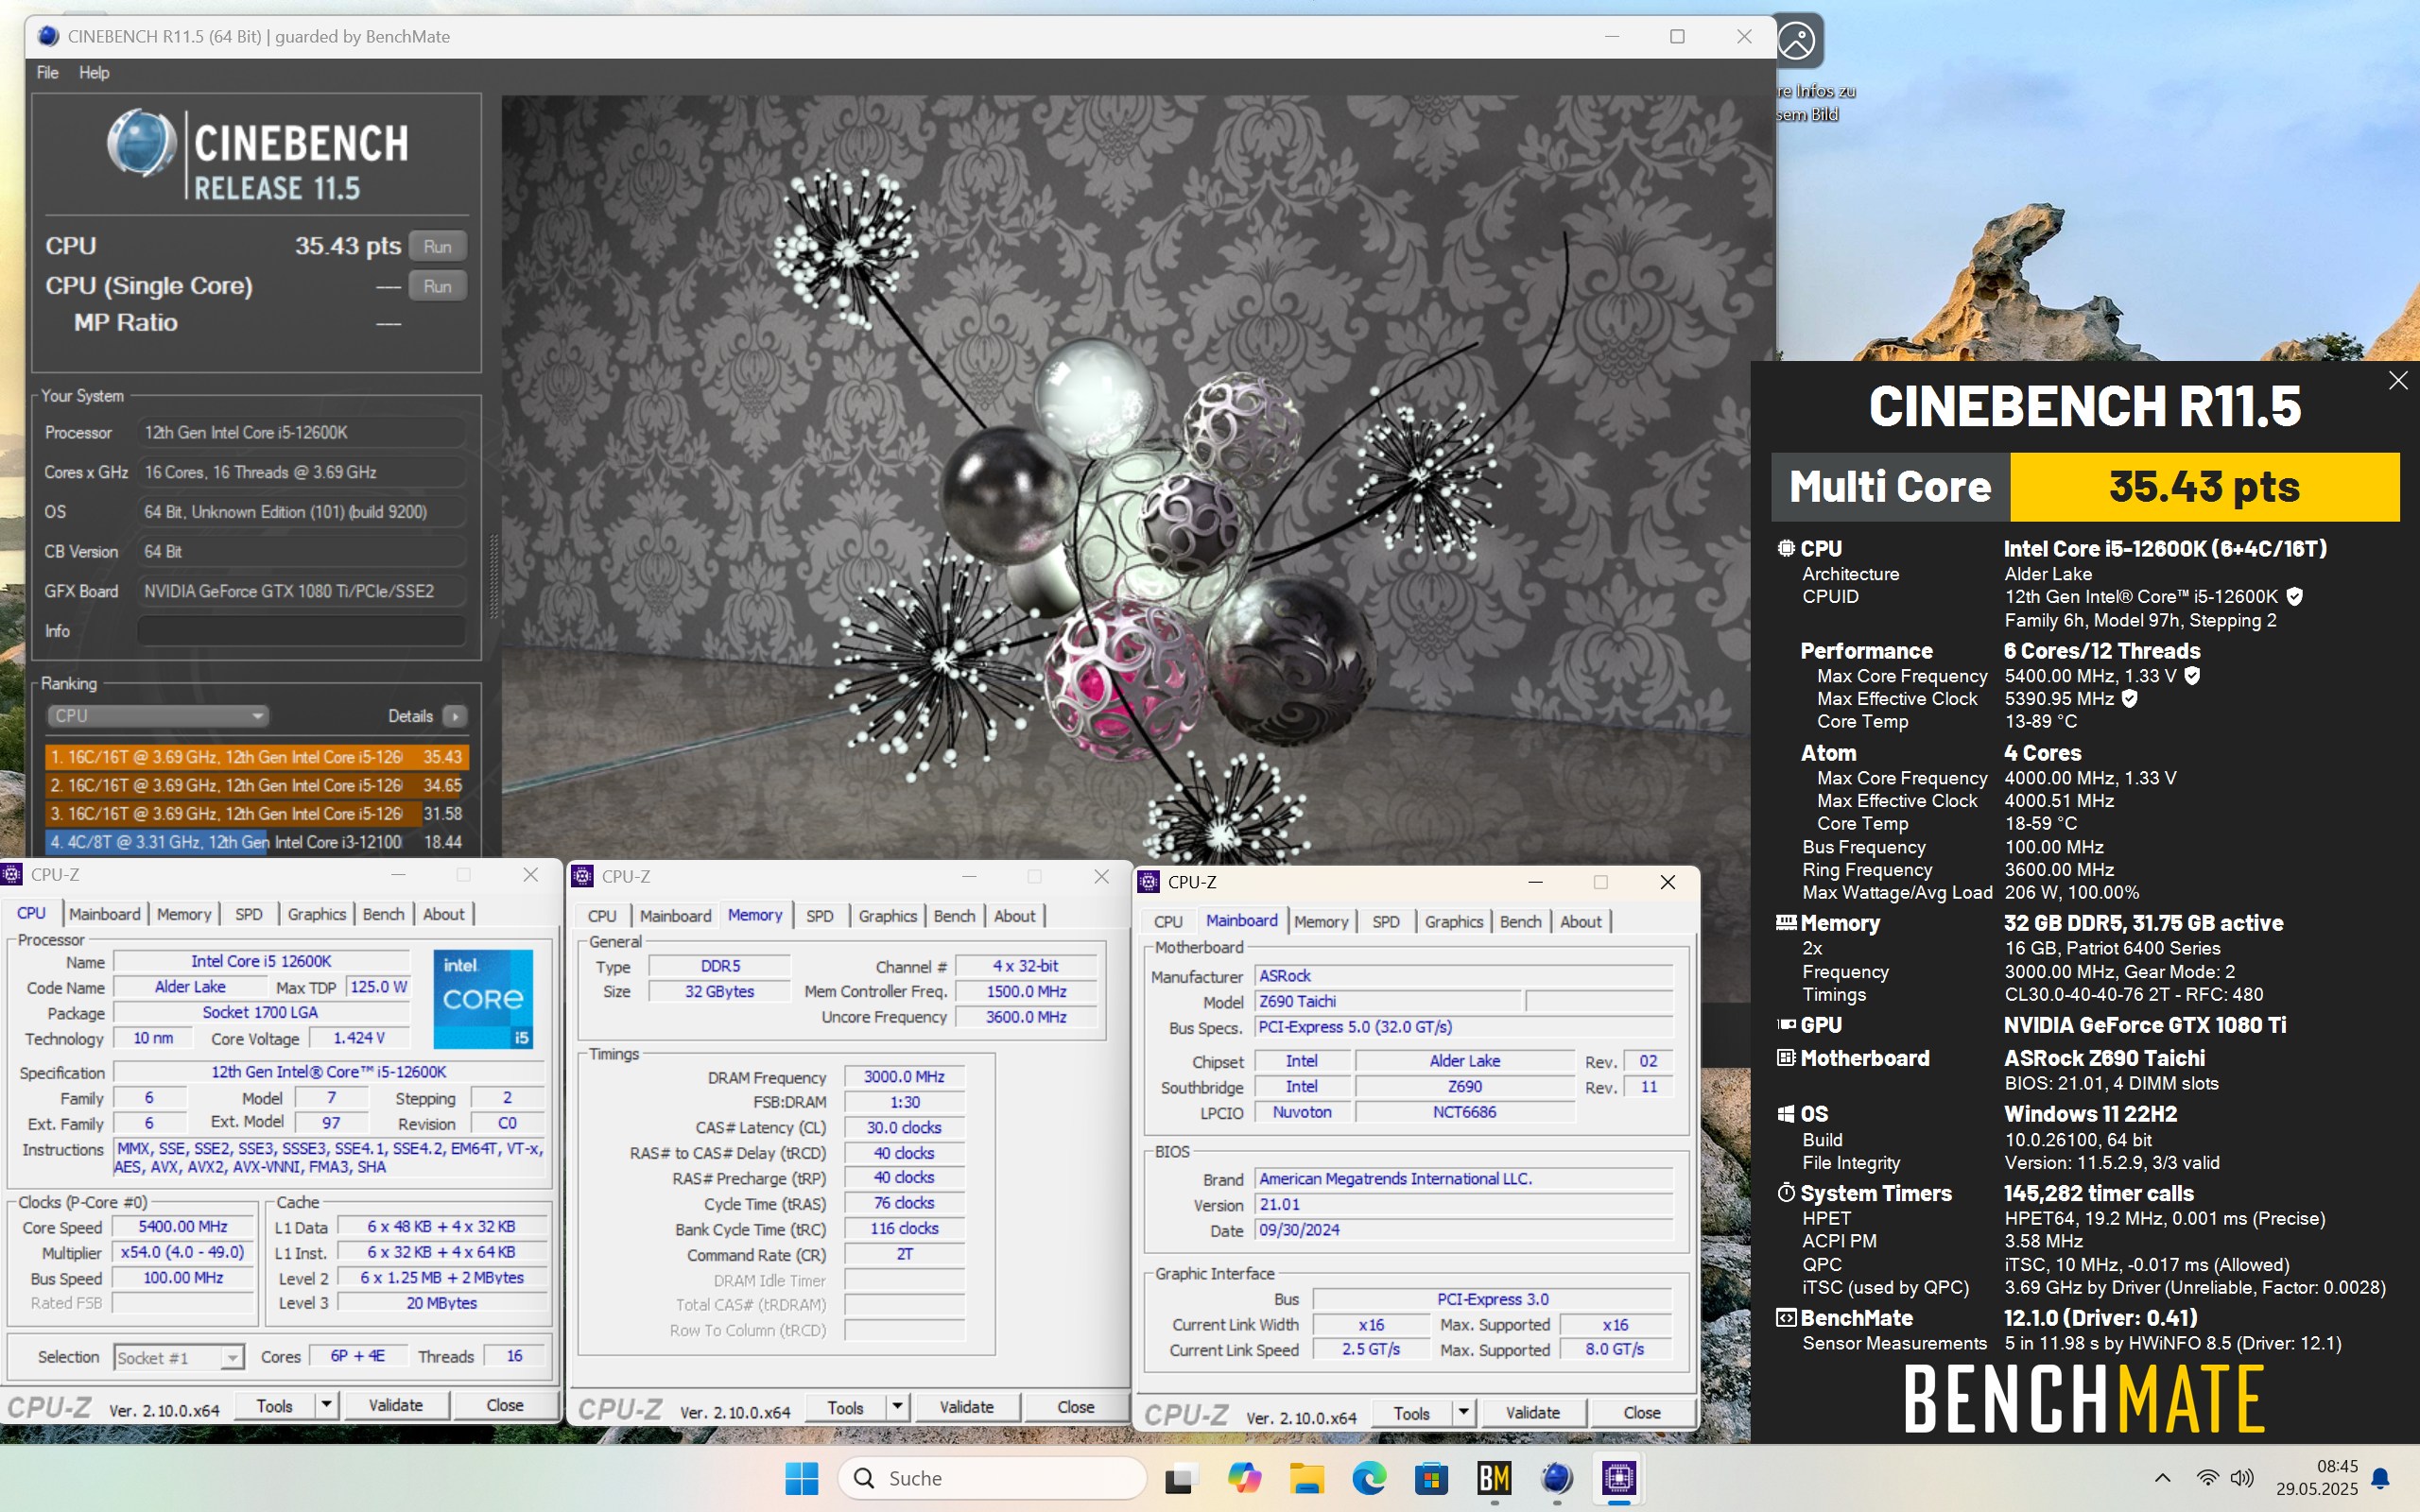Click the Memory CPU-Z window icon
2420x1512 pixels.
(582, 877)
